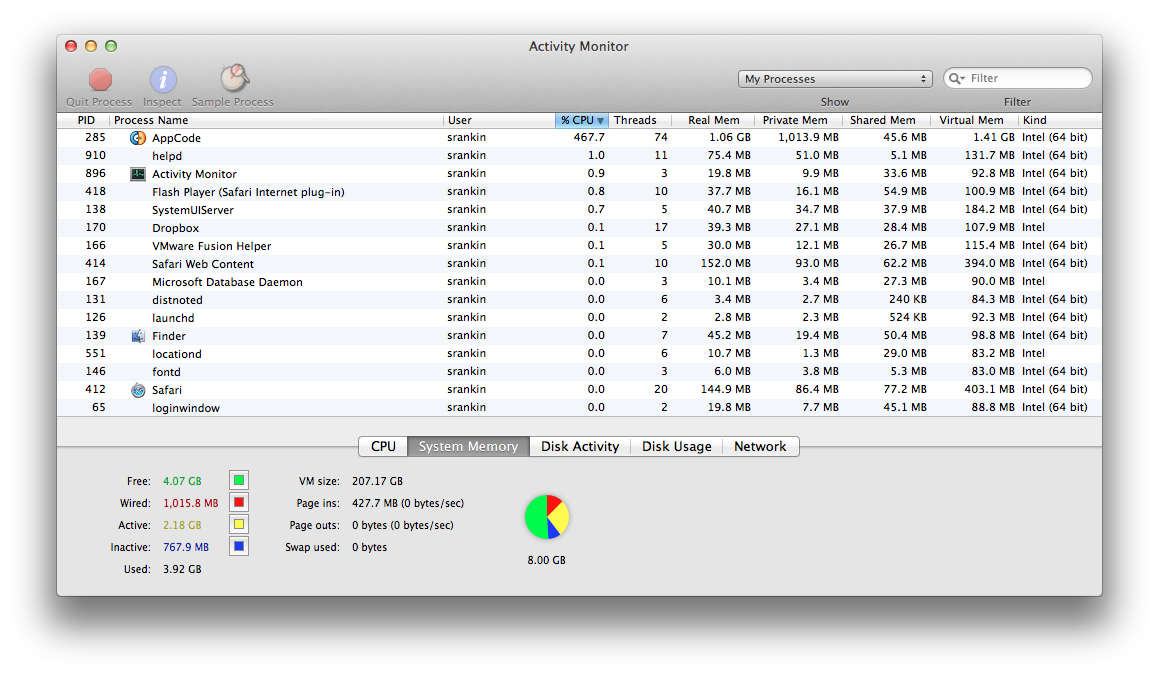Click the memory usage pie chart
The width and height of the screenshot is (1159, 675).
click(x=546, y=517)
